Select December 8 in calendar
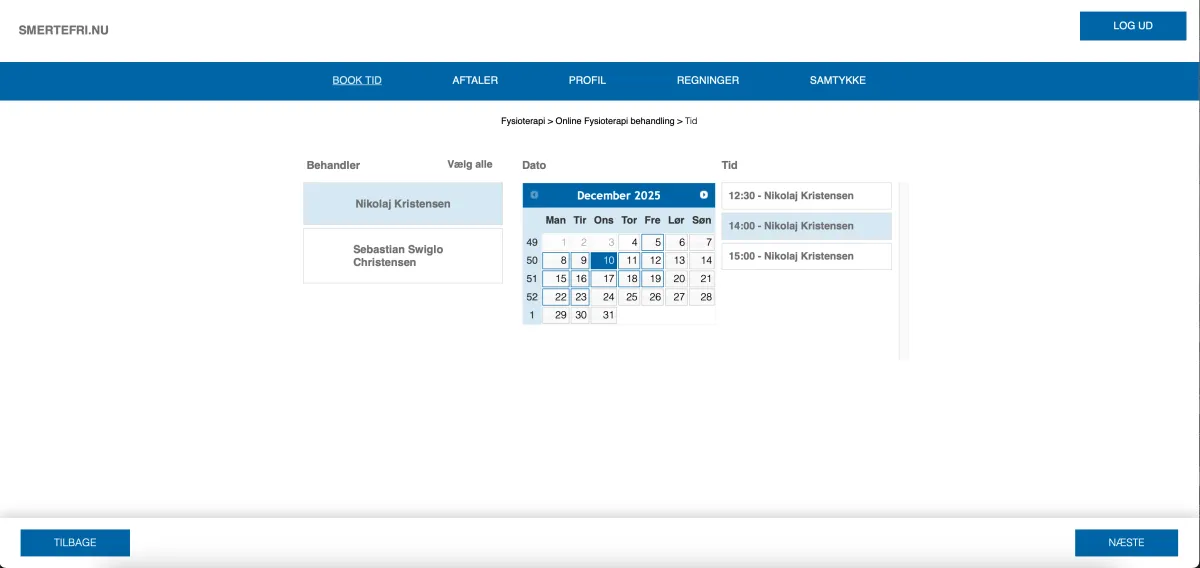Viewport: 1200px width, 568px height. click(x=556, y=261)
